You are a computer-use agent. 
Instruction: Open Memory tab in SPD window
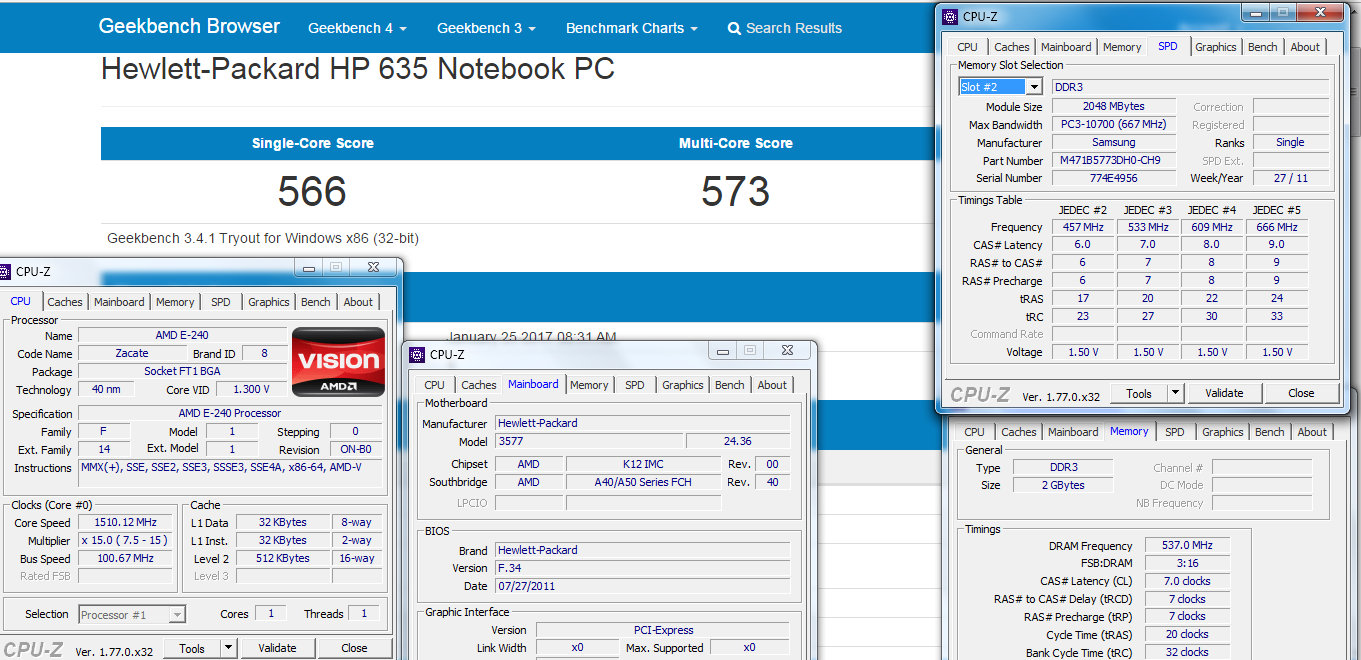click(1122, 47)
